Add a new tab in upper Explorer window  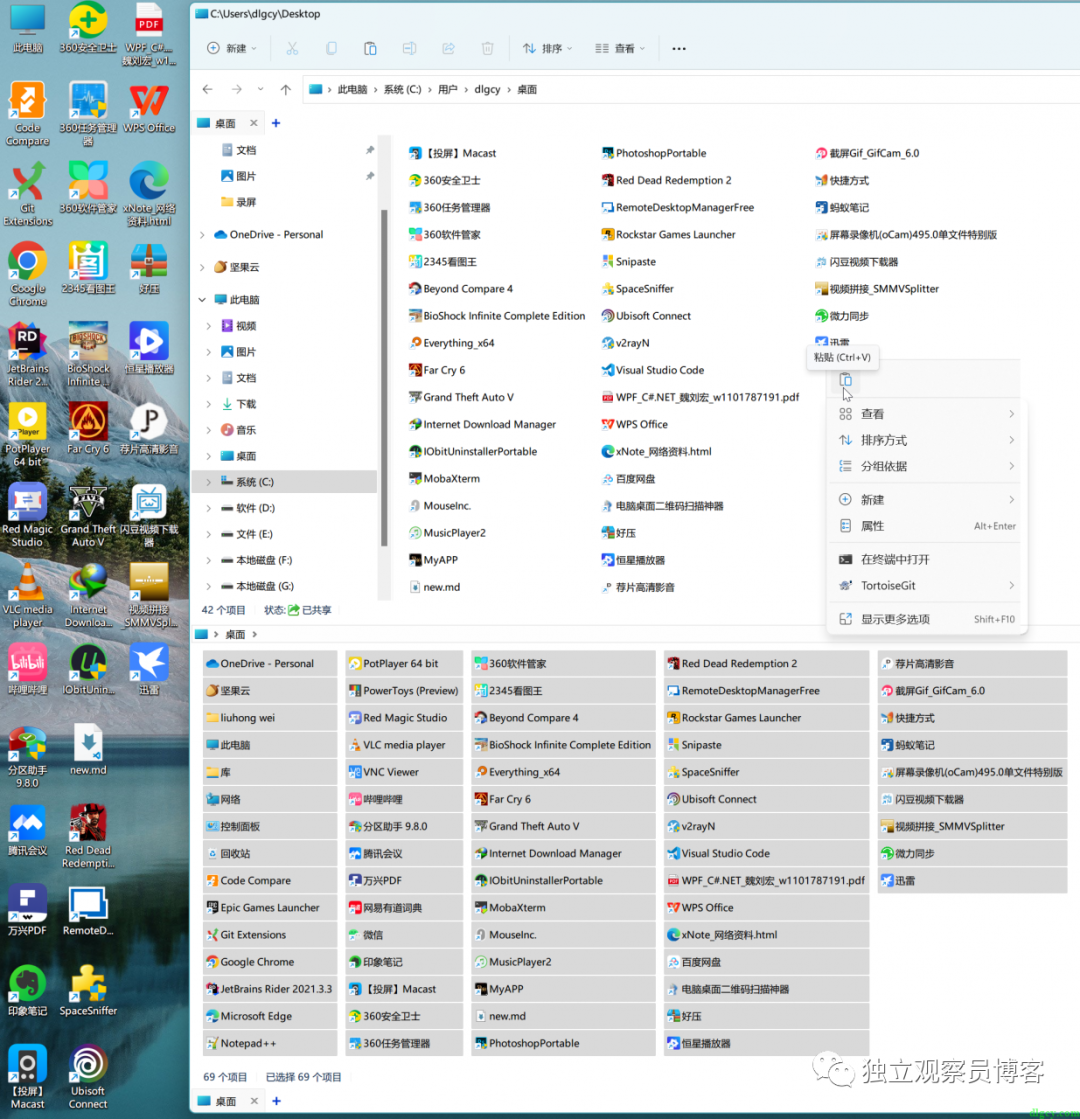tap(276, 123)
